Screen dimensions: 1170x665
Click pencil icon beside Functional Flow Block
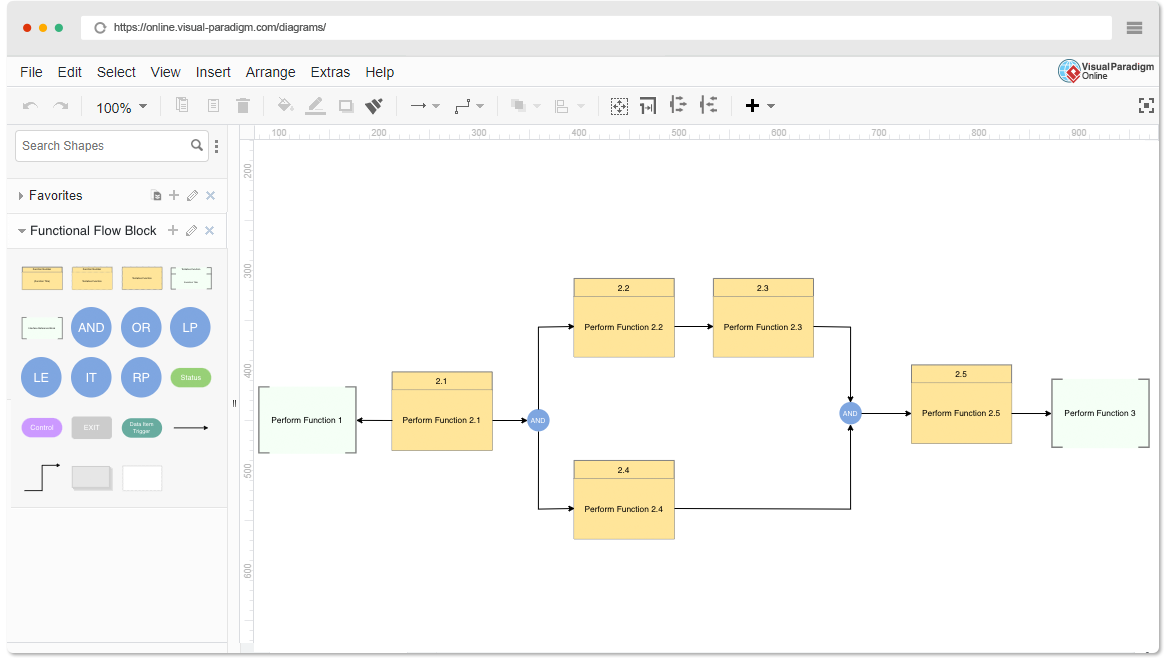(x=192, y=231)
